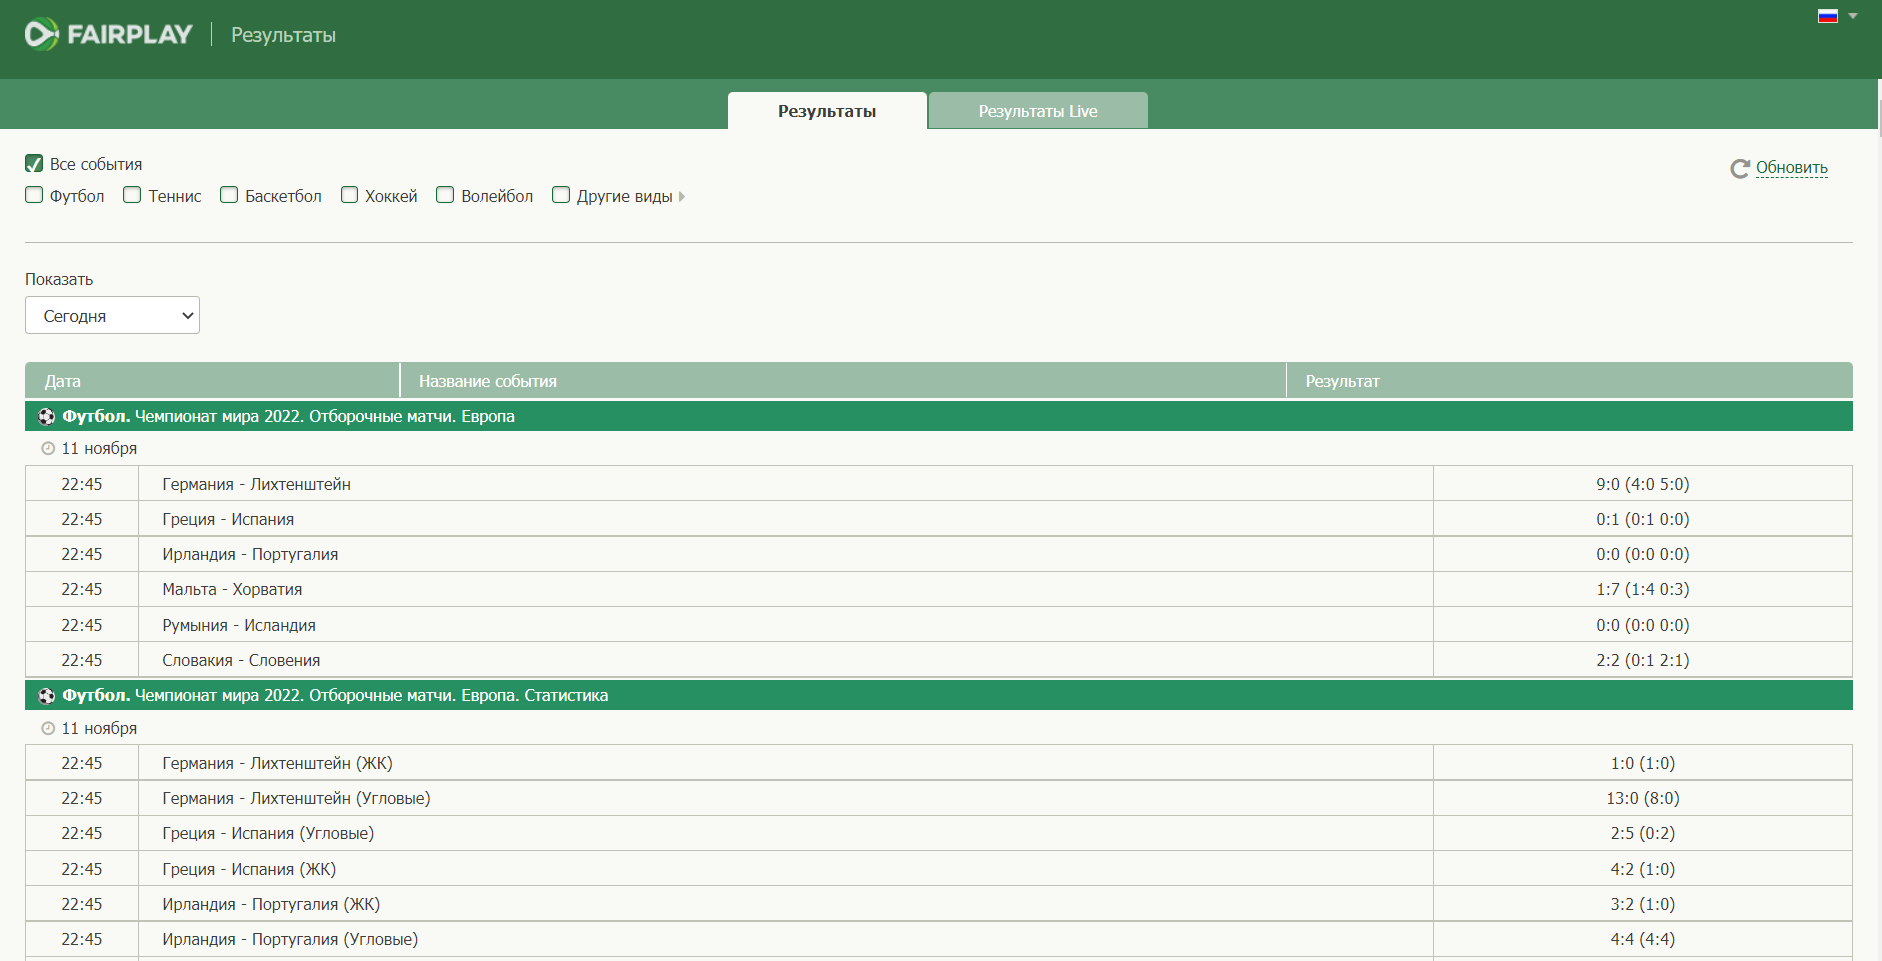Screen dimensions: 1882x961
Task: Switch to the Результаты Live tab
Action: pyautogui.click(x=1038, y=111)
